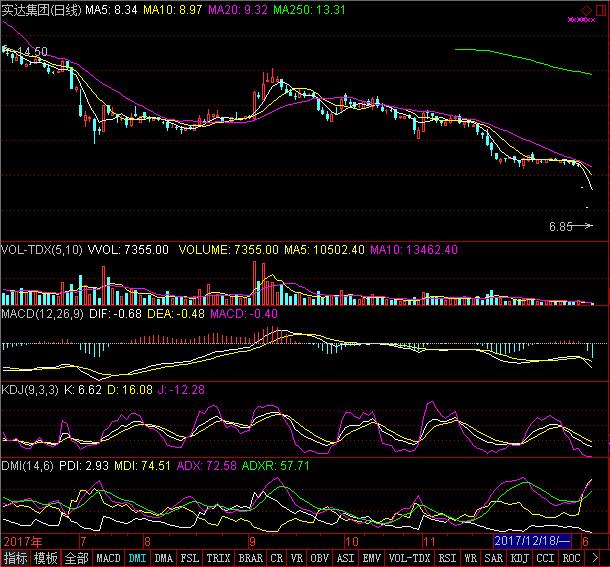610x567 pixels.
Task: Choose the EMV indicator tab
Action: tap(372, 558)
